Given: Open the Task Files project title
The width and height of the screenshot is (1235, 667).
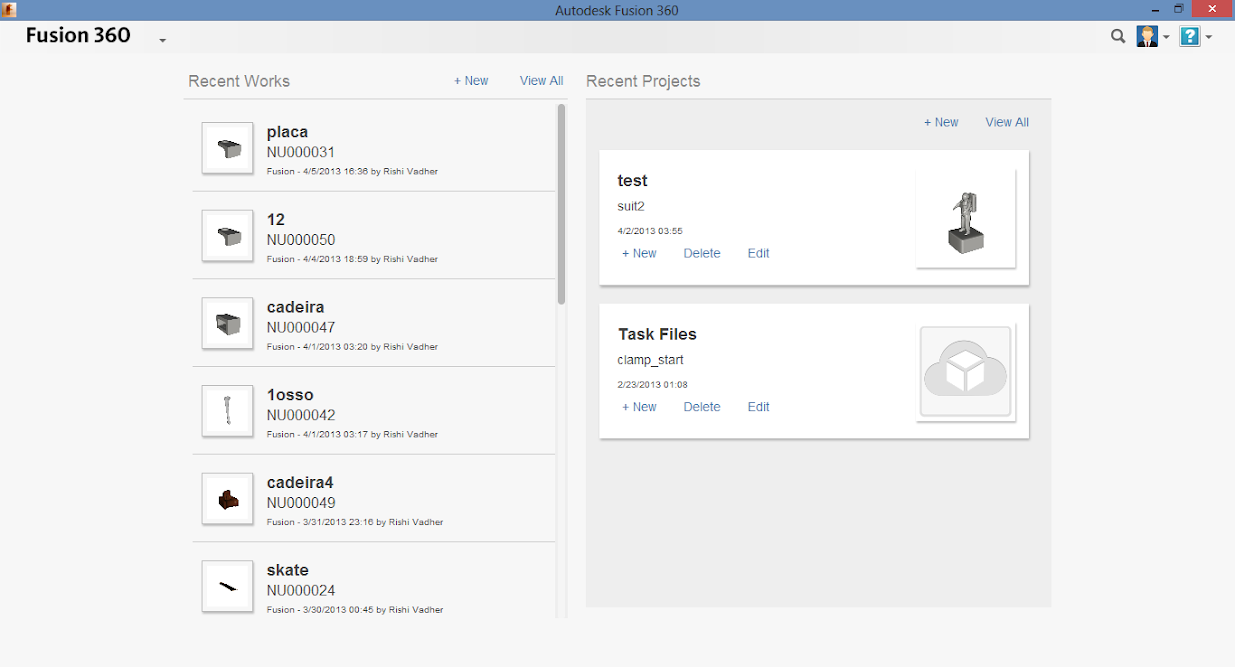Looking at the screenshot, I should point(657,334).
